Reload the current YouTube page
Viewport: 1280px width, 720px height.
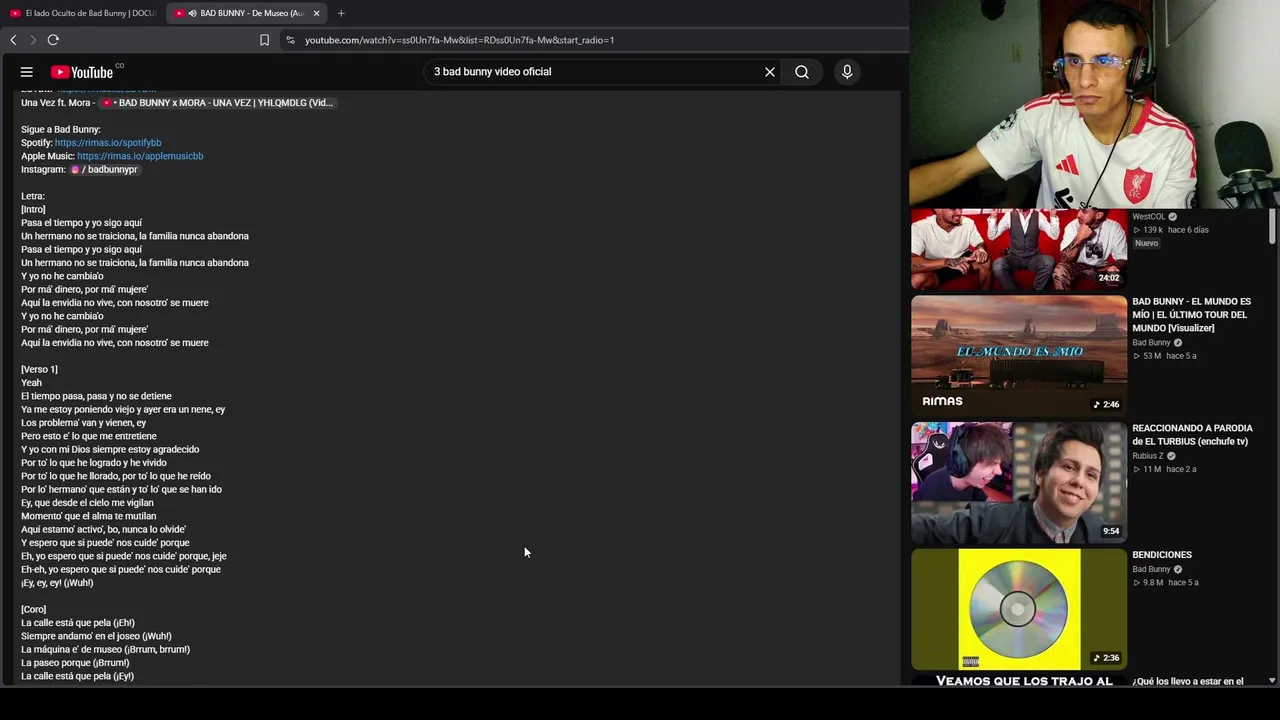53,40
